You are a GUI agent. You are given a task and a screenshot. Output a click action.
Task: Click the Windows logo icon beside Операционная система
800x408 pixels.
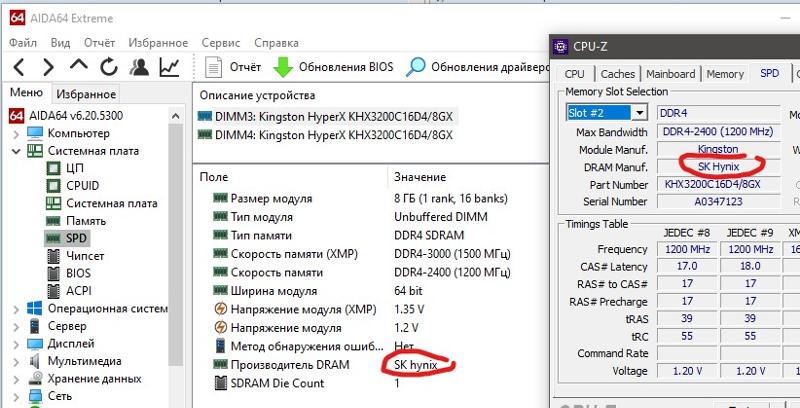(x=35, y=309)
